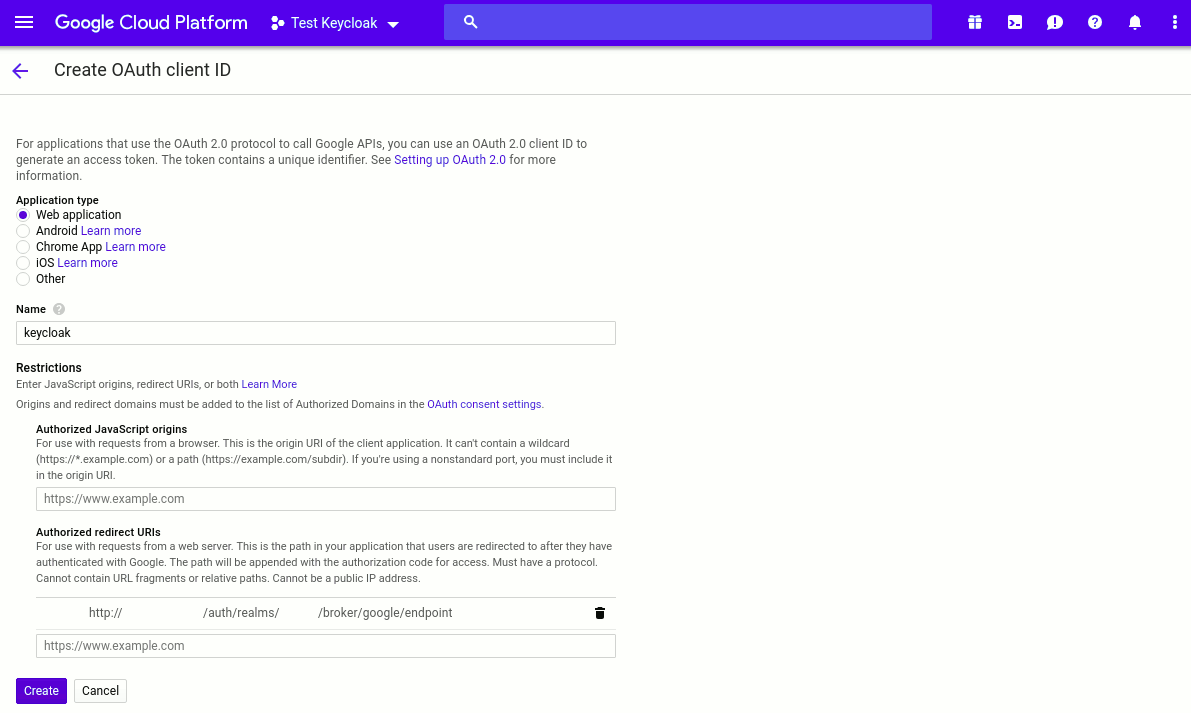
Task: Open the help question mark icon
Action: 1095,22
